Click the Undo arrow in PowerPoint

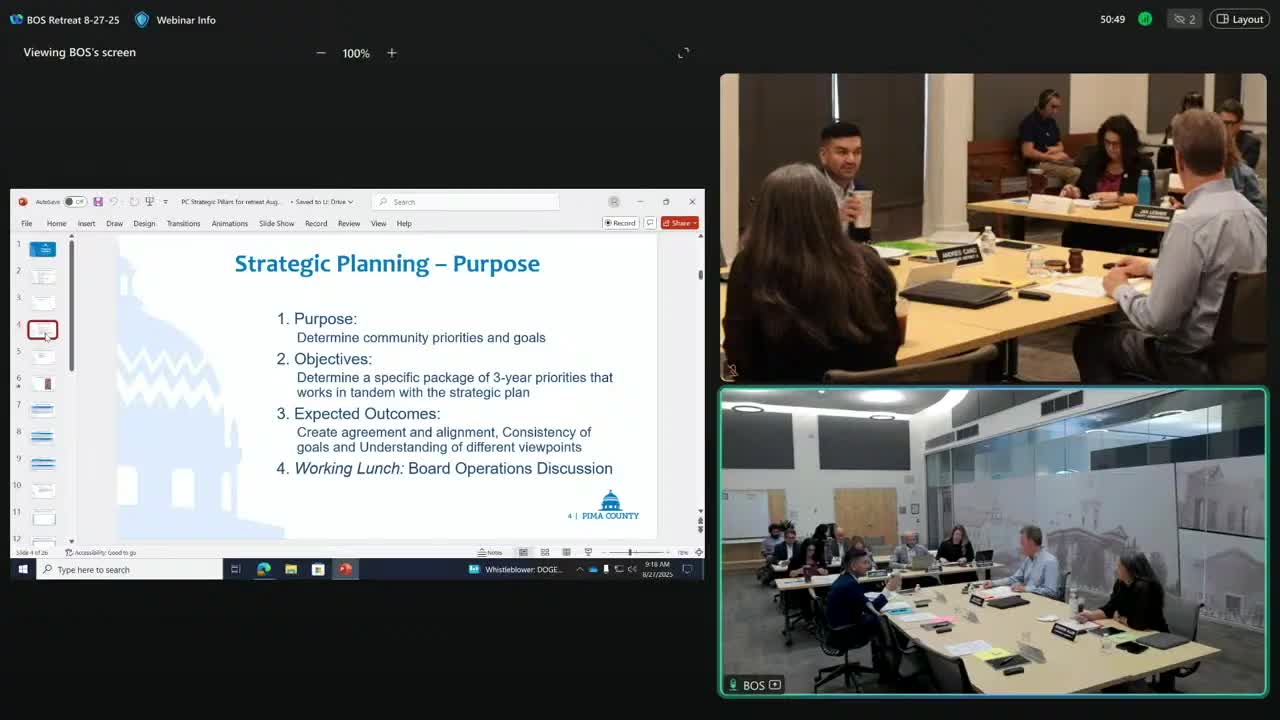tap(114, 202)
